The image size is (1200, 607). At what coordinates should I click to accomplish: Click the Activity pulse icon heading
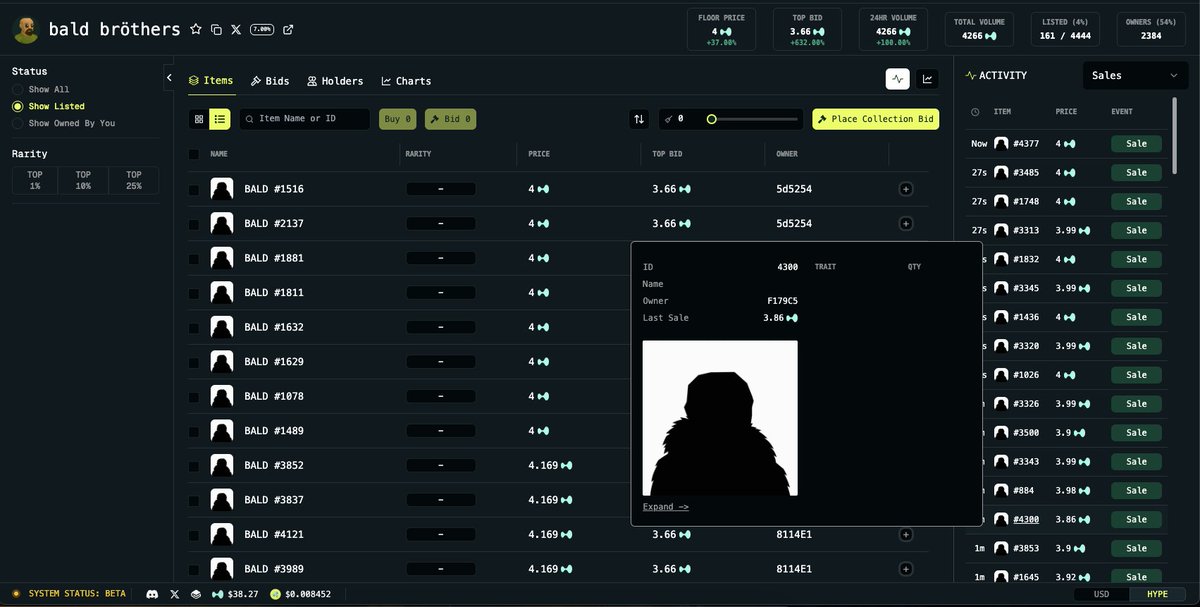971,75
